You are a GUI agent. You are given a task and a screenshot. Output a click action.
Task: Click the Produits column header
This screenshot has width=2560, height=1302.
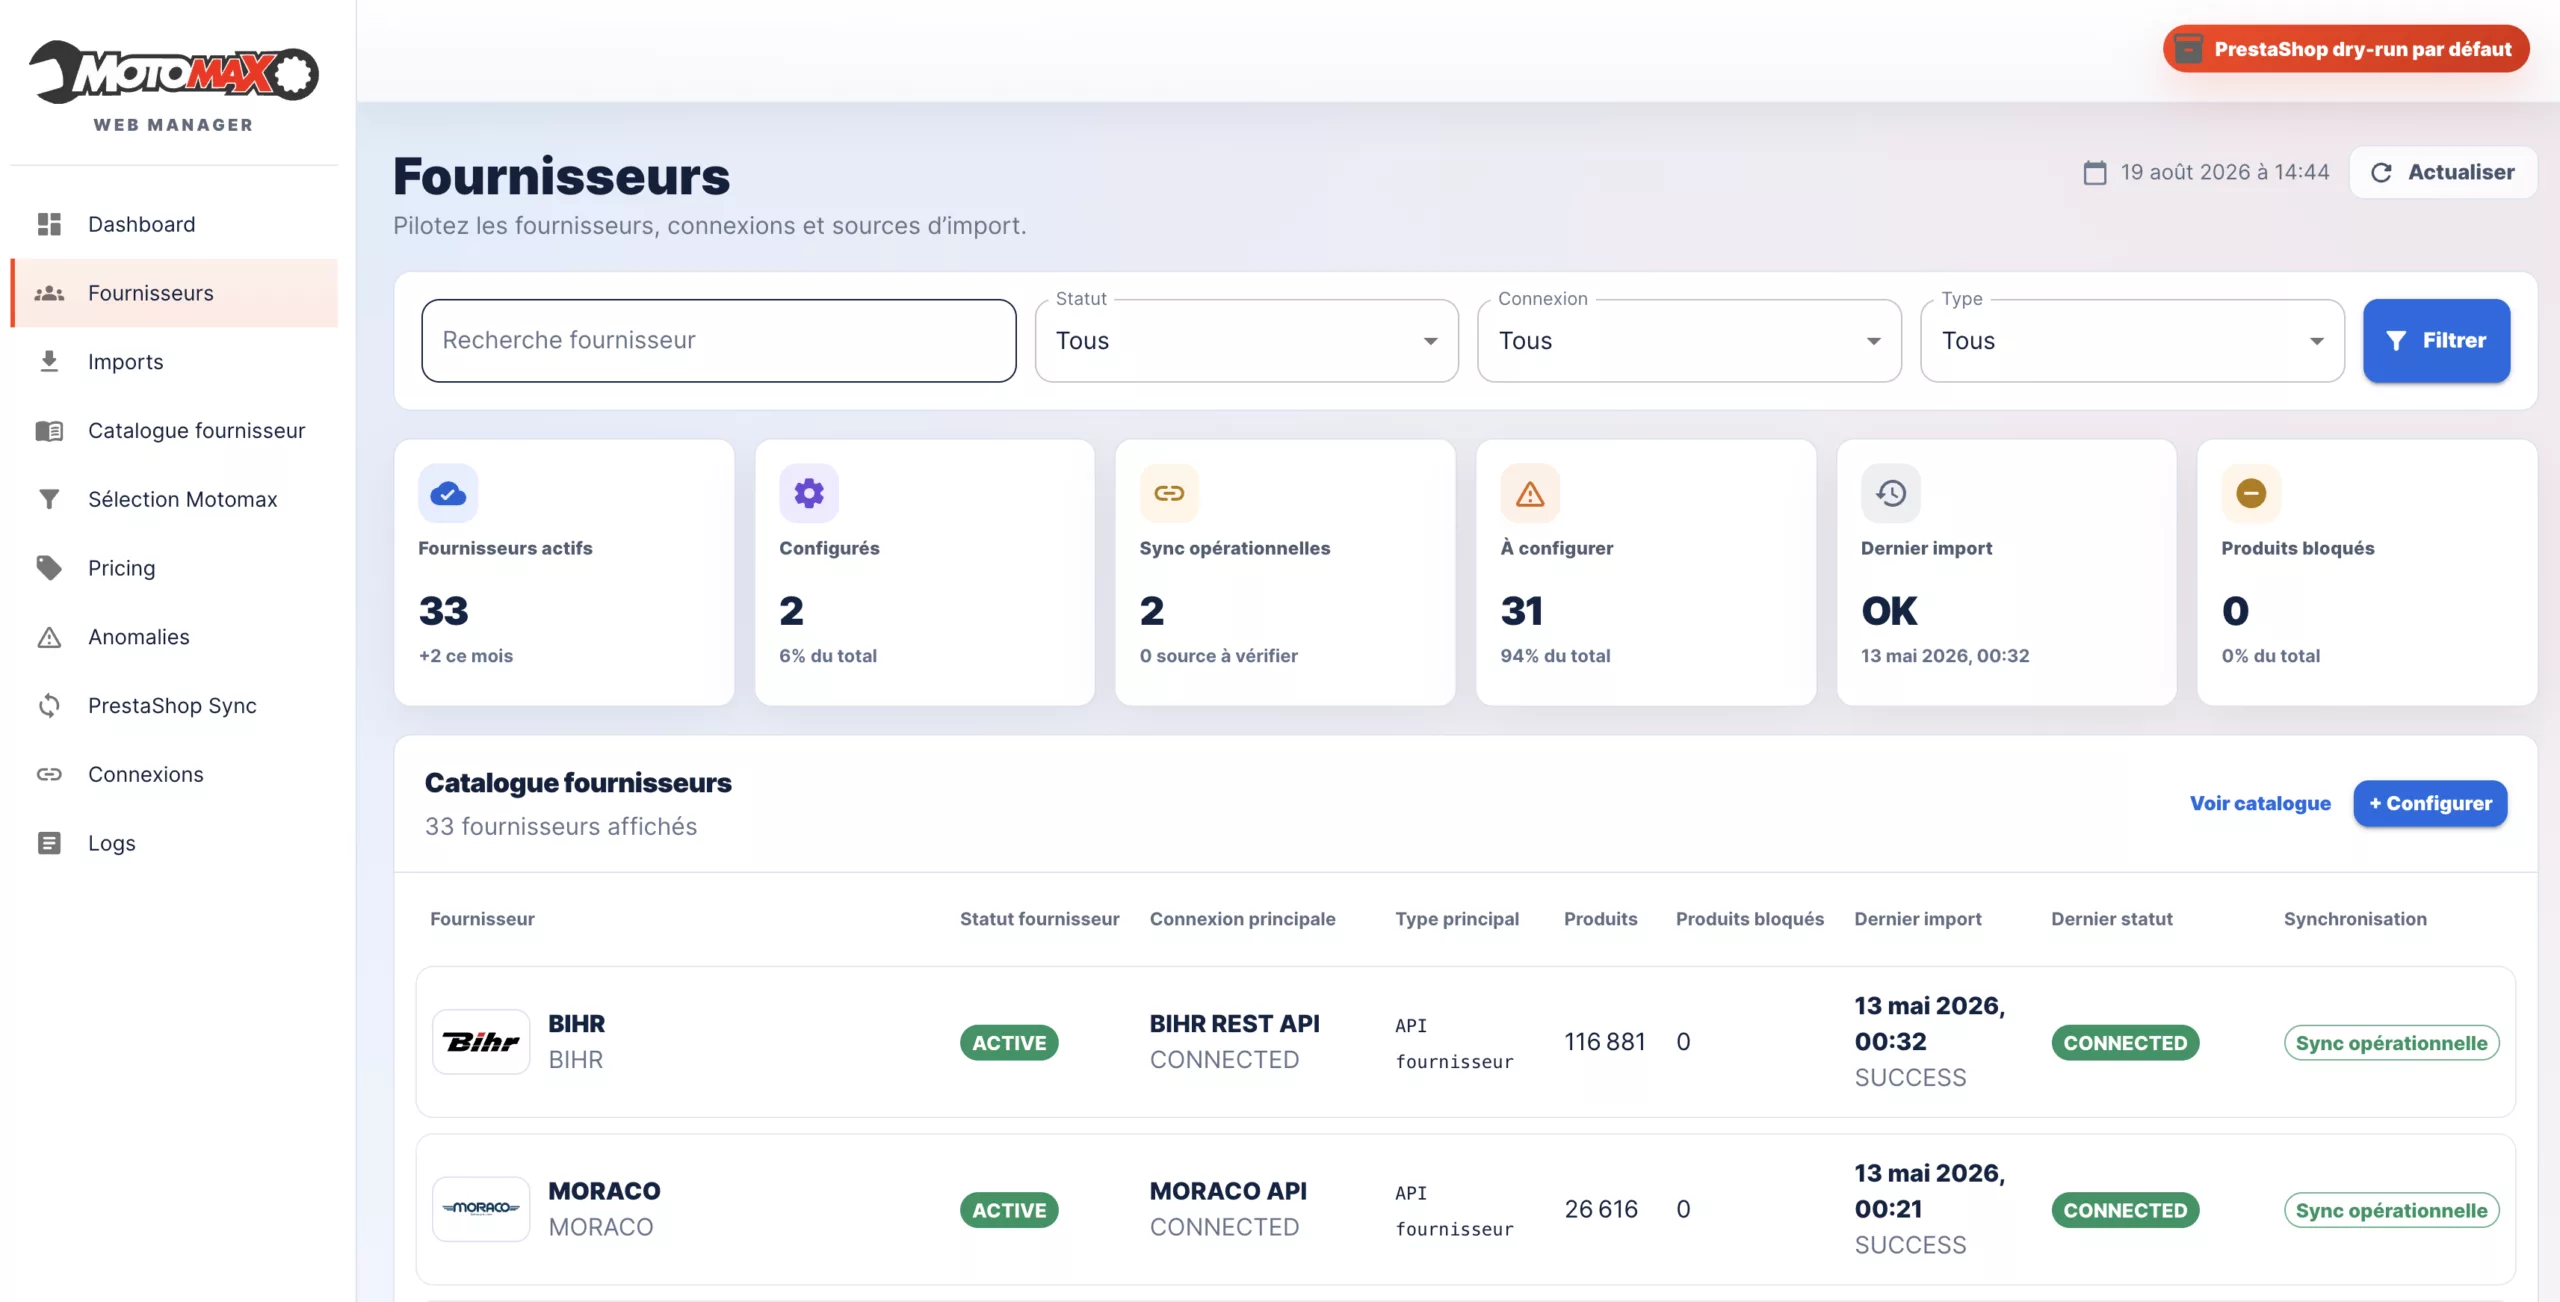point(1600,919)
